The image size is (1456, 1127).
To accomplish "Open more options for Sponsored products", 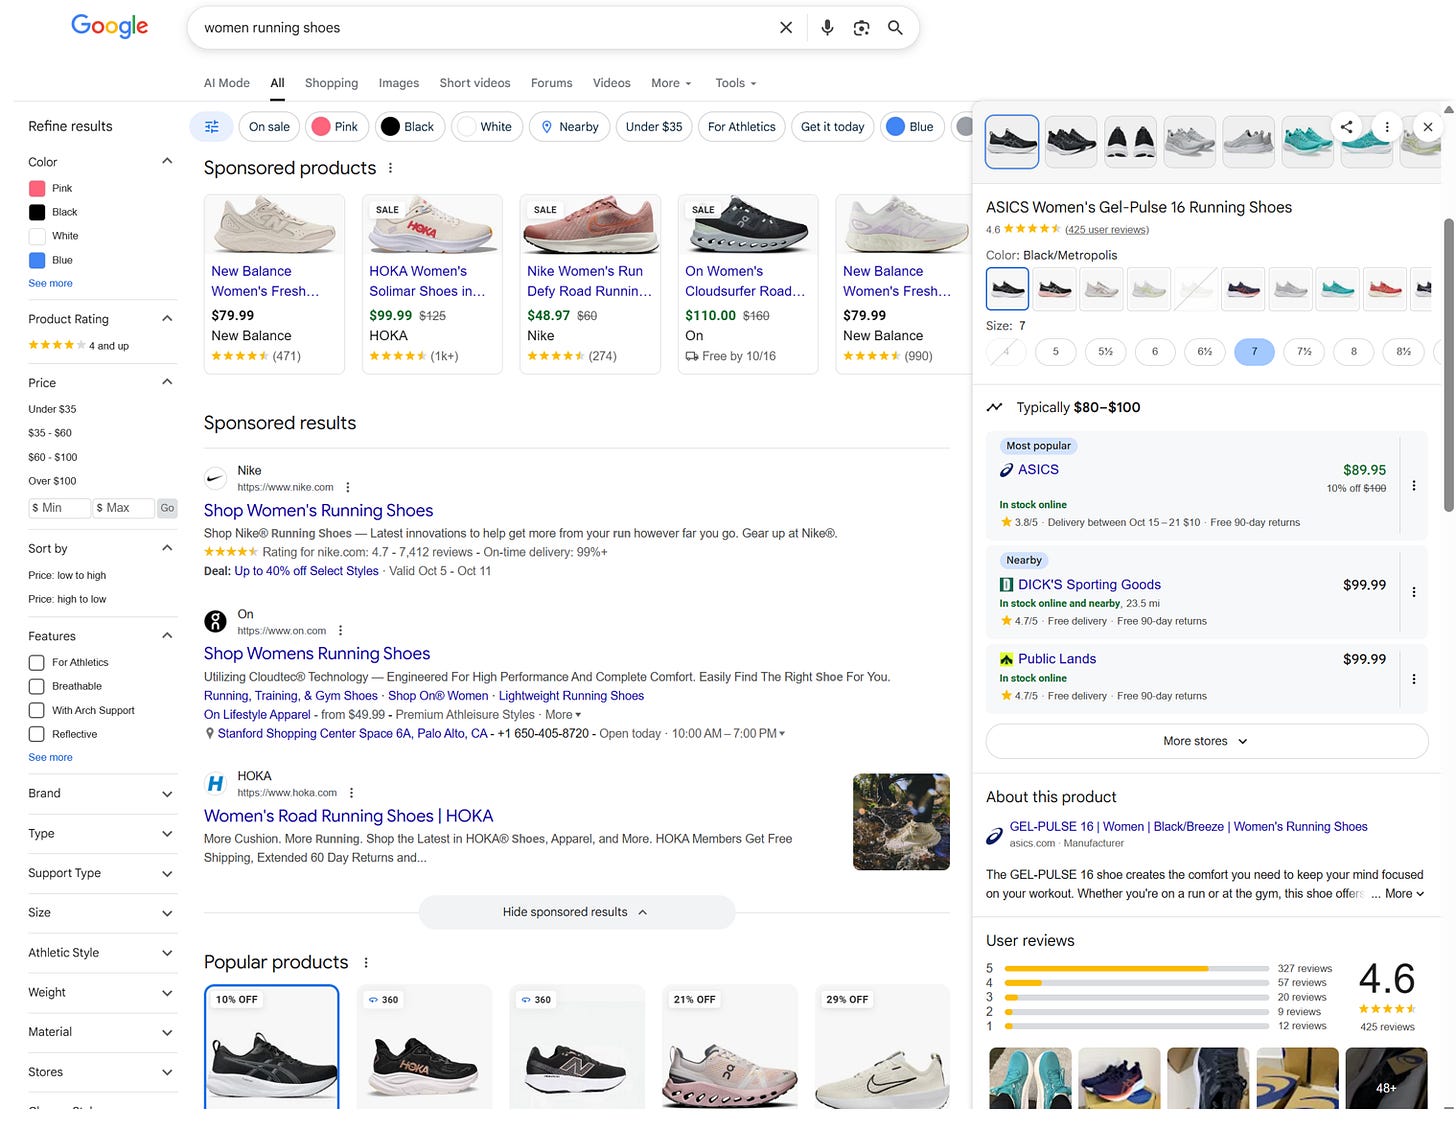I will point(391,168).
